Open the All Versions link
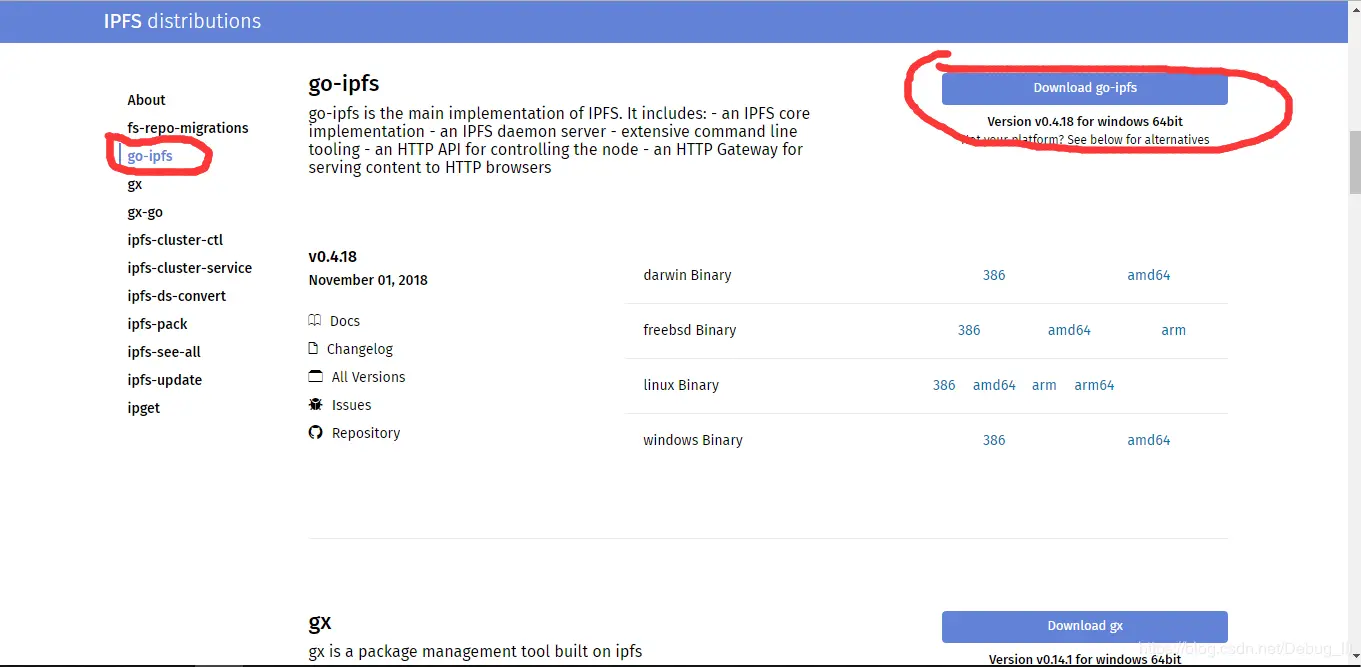 [369, 377]
